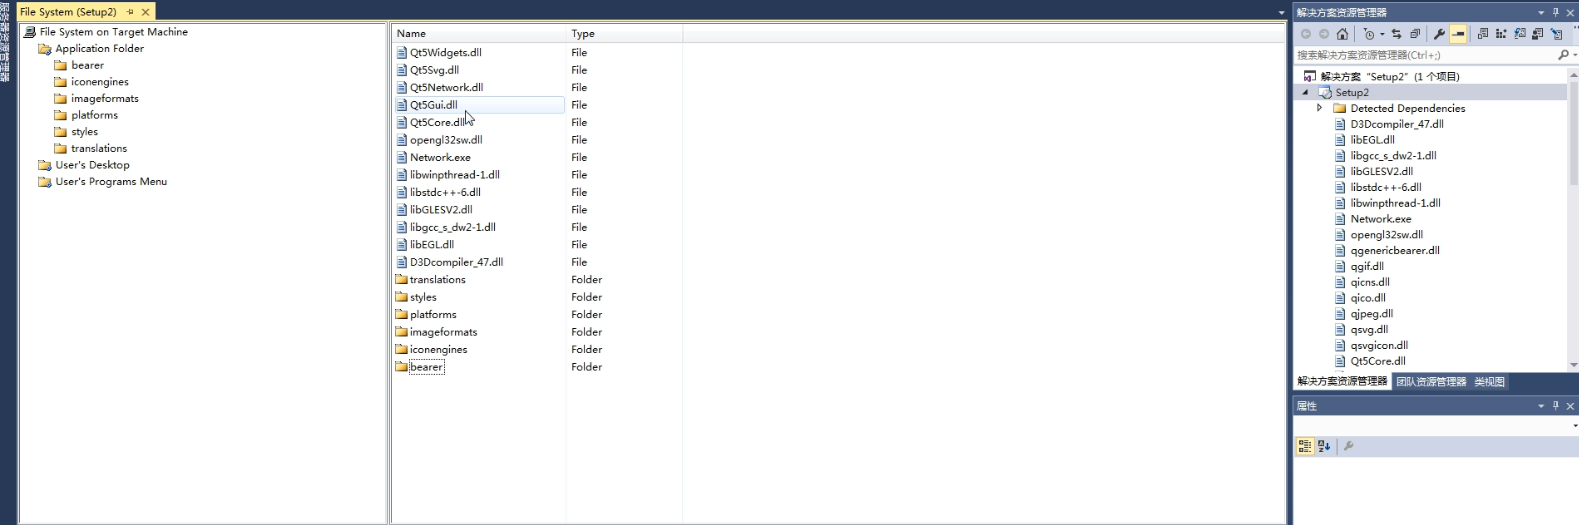Switch to the 团队资源管理器 tab
This screenshot has width=1579, height=525.
tap(1431, 382)
